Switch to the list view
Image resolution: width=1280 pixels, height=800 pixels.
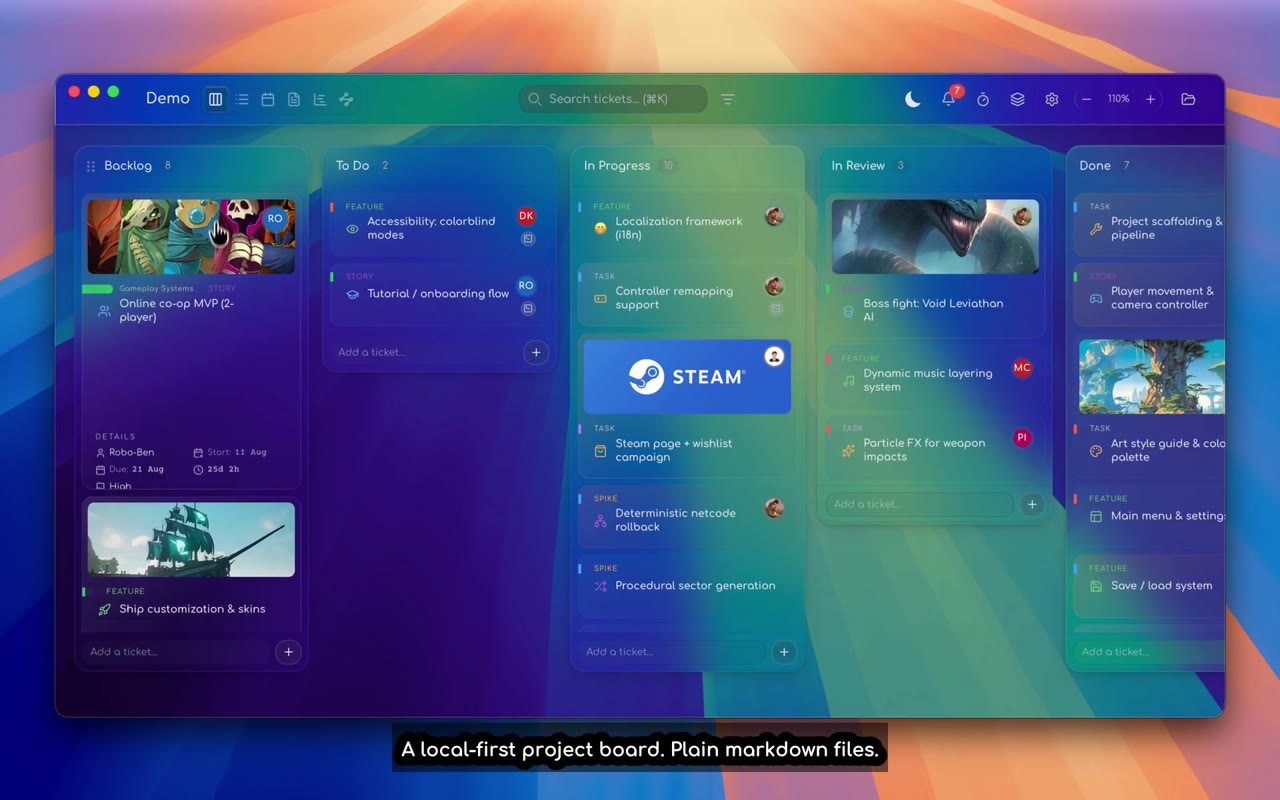(242, 99)
